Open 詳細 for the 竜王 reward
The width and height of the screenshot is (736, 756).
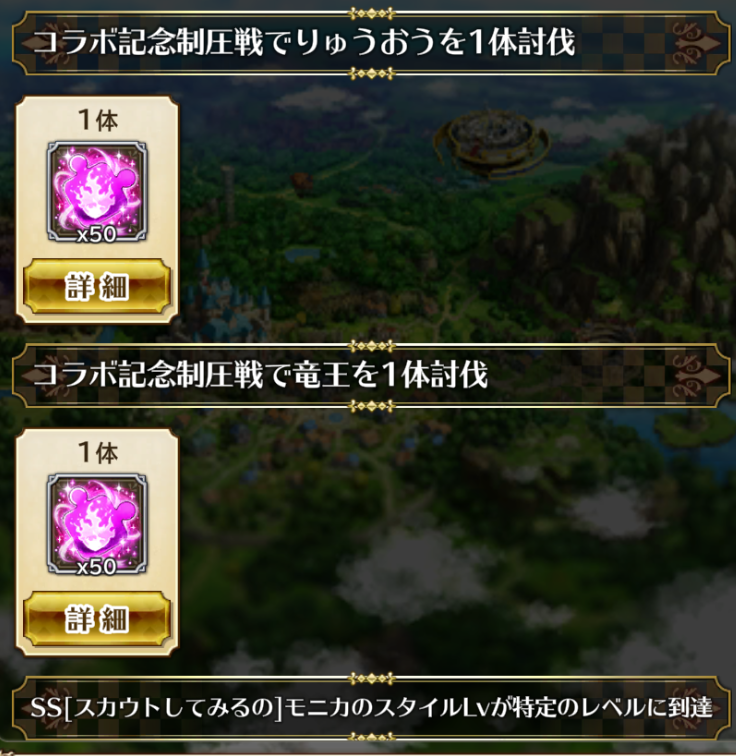97,619
